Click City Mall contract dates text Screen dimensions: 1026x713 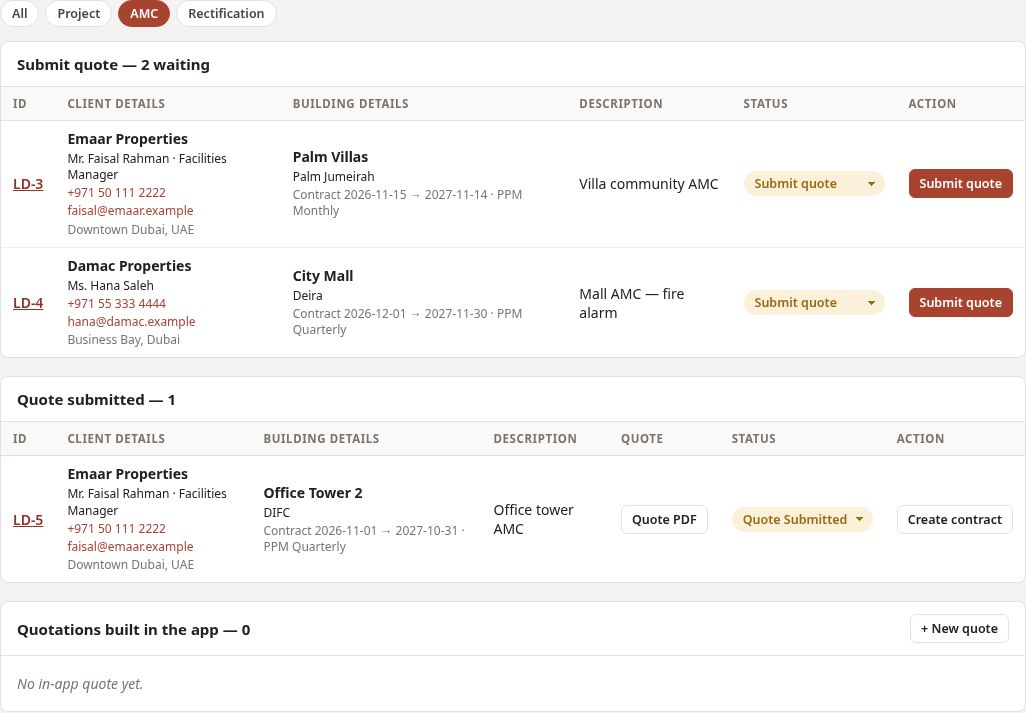click(x=407, y=322)
